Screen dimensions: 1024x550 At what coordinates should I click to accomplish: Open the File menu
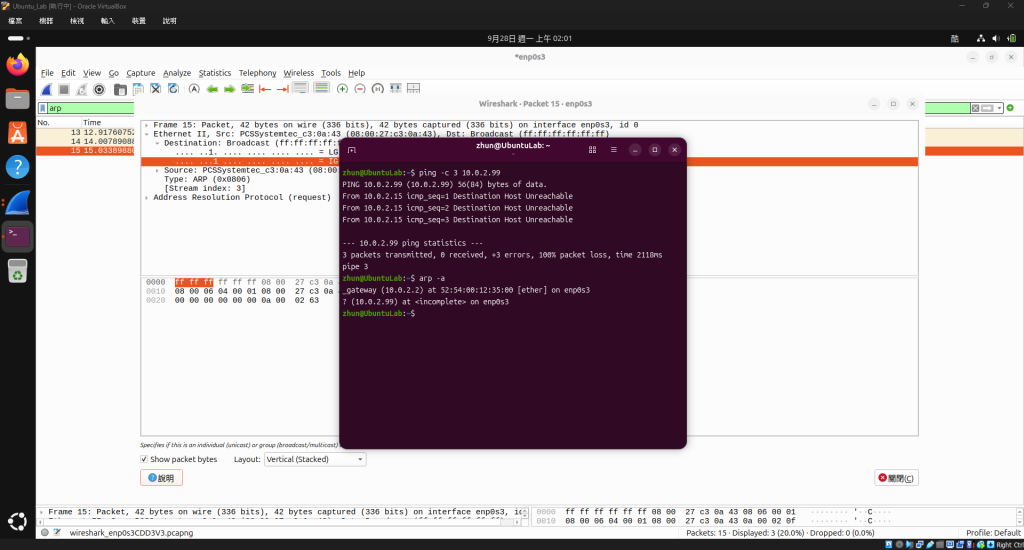(47, 73)
